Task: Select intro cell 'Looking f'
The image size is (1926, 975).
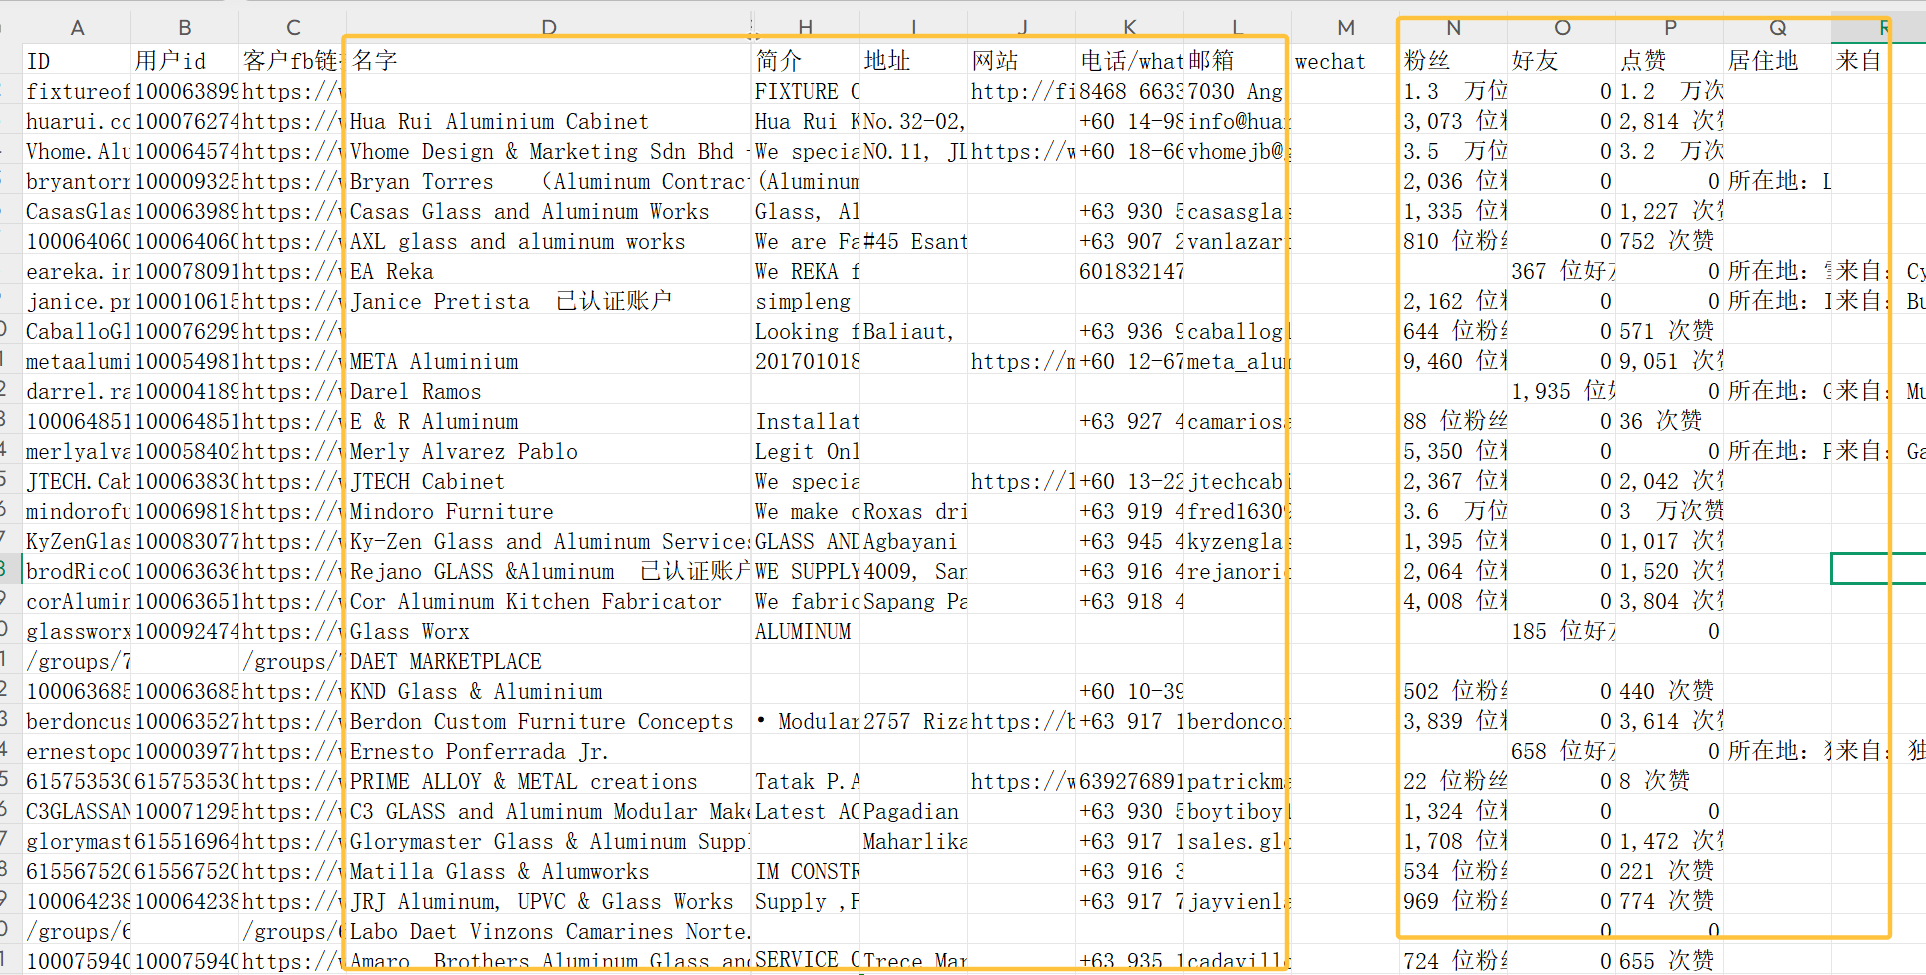Action: pyautogui.click(x=805, y=331)
